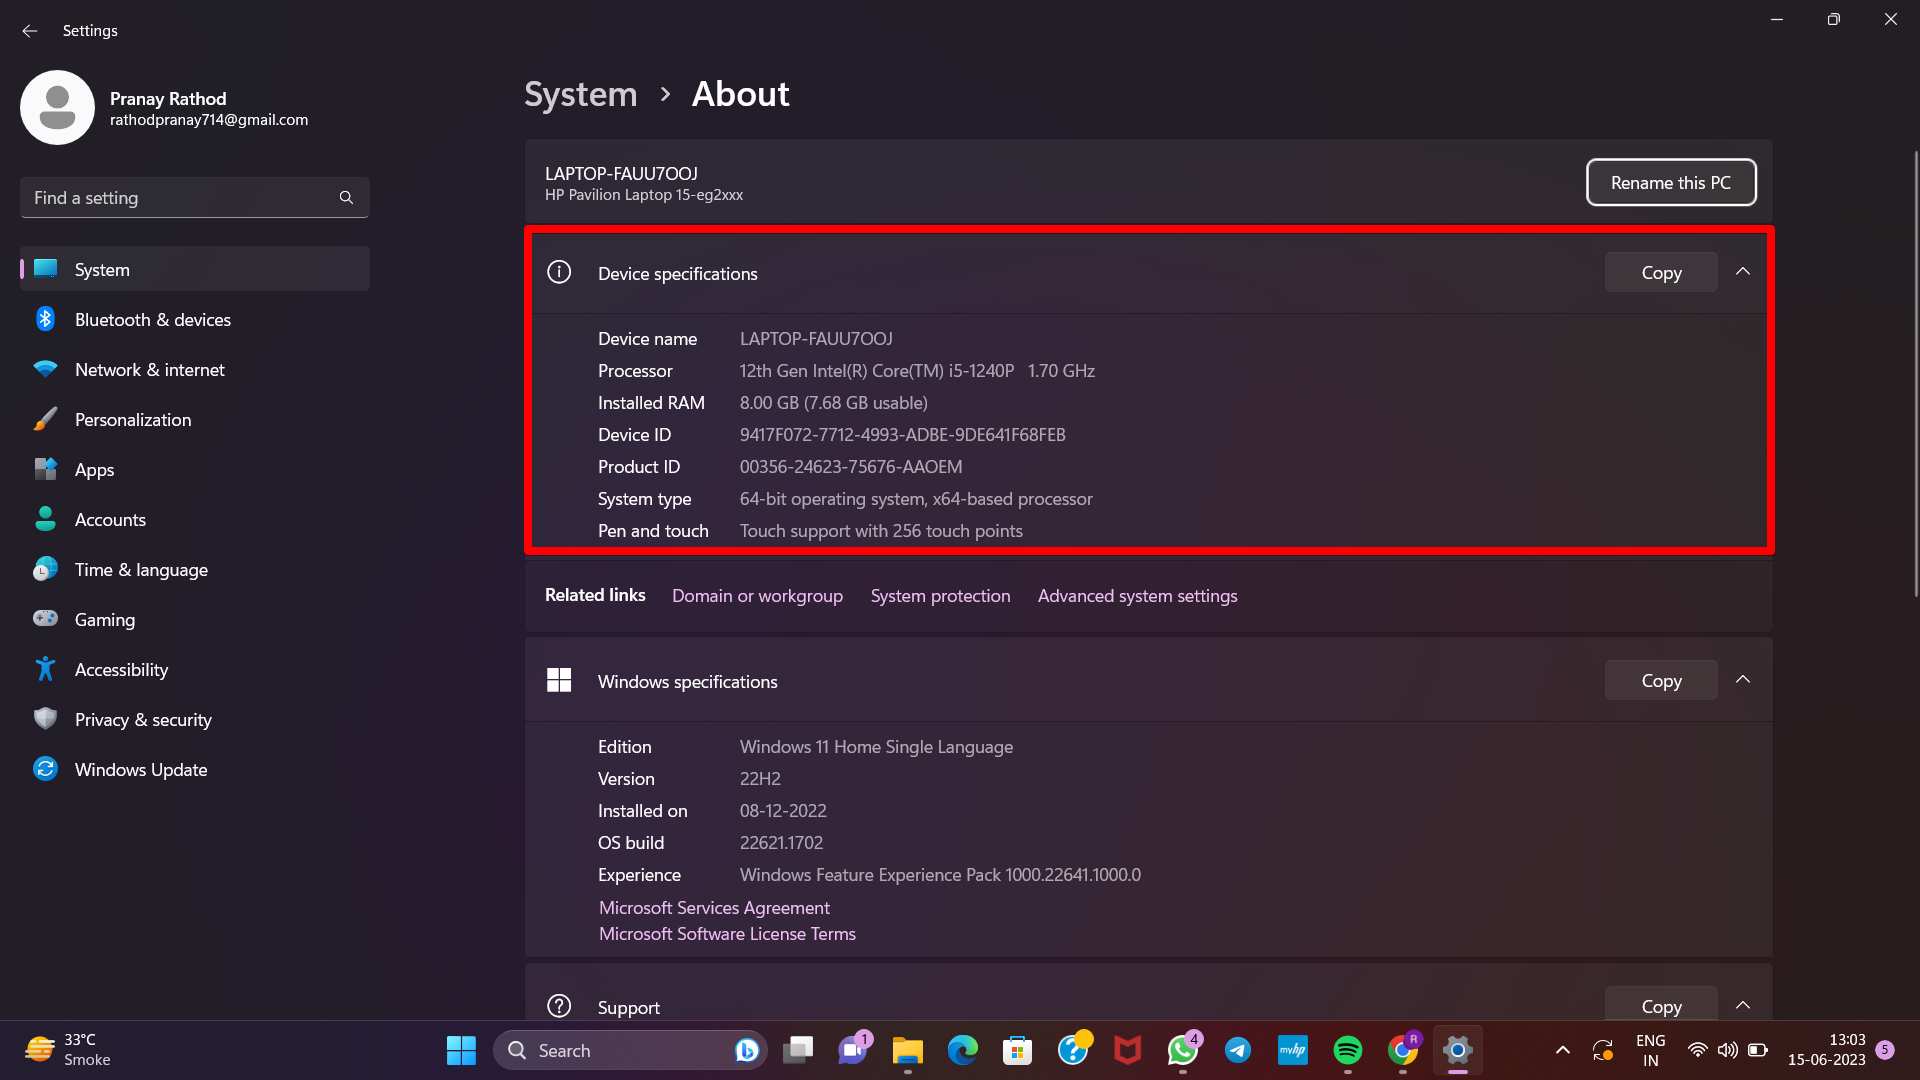
Task: Open Microsoft Edge from the taskbar
Action: (x=963, y=1050)
